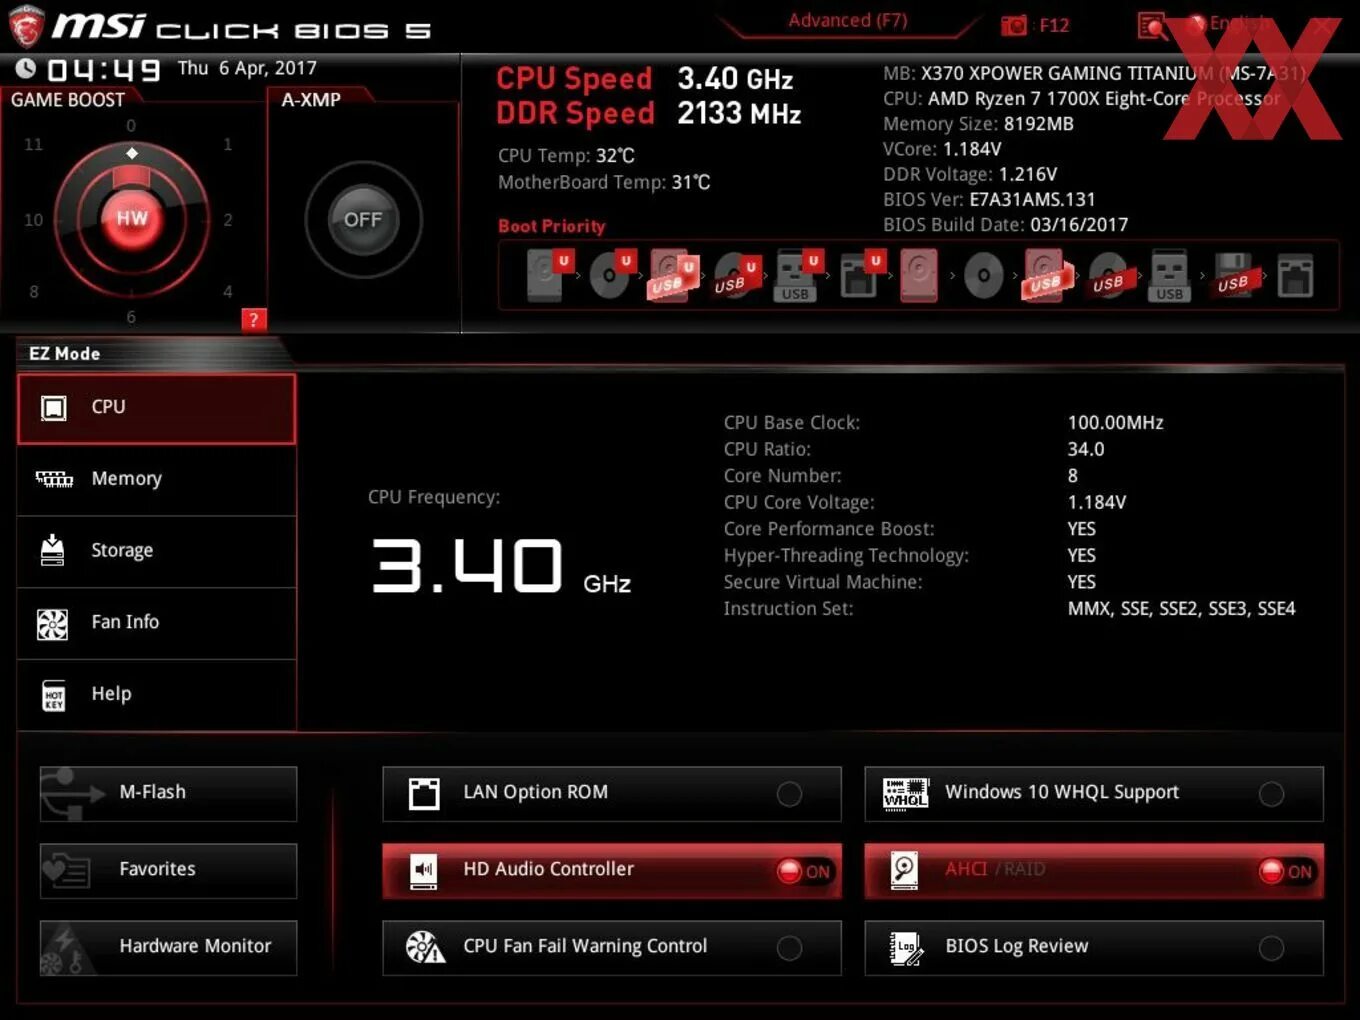This screenshot has height=1020, width=1360.
Task: Click the 04:49 system clock
Action: (103, 69)
